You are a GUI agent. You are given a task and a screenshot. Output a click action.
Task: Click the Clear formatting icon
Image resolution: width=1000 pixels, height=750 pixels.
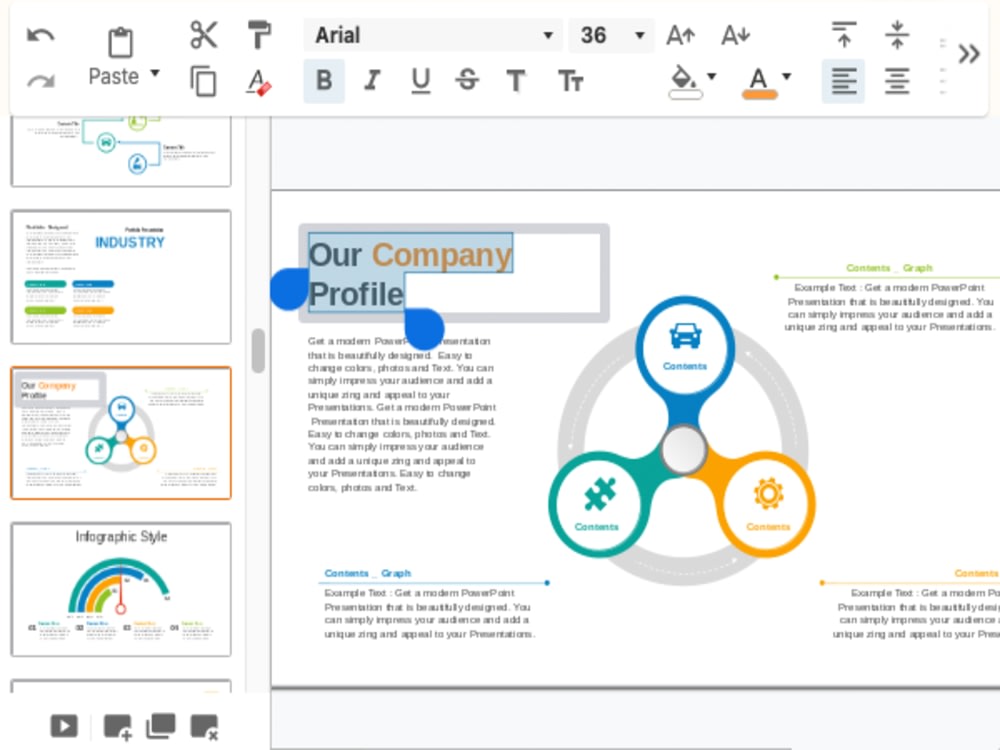click(259, 82)
